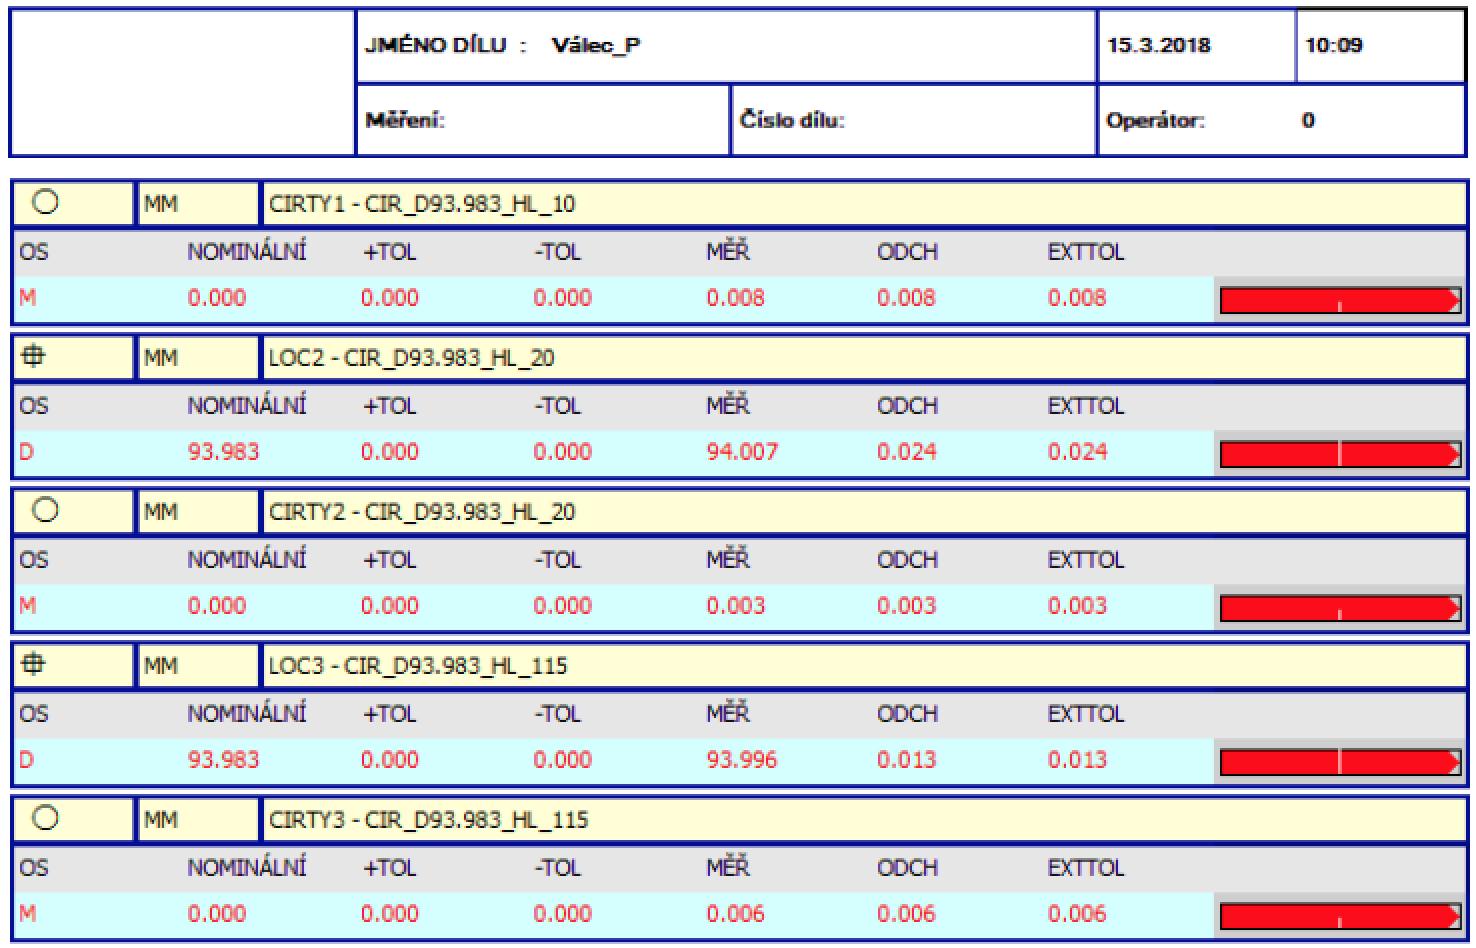The width and height of the screenshot is (1476, 948).
Task: Select the measured value 94.007
Action: pos(741,452)
